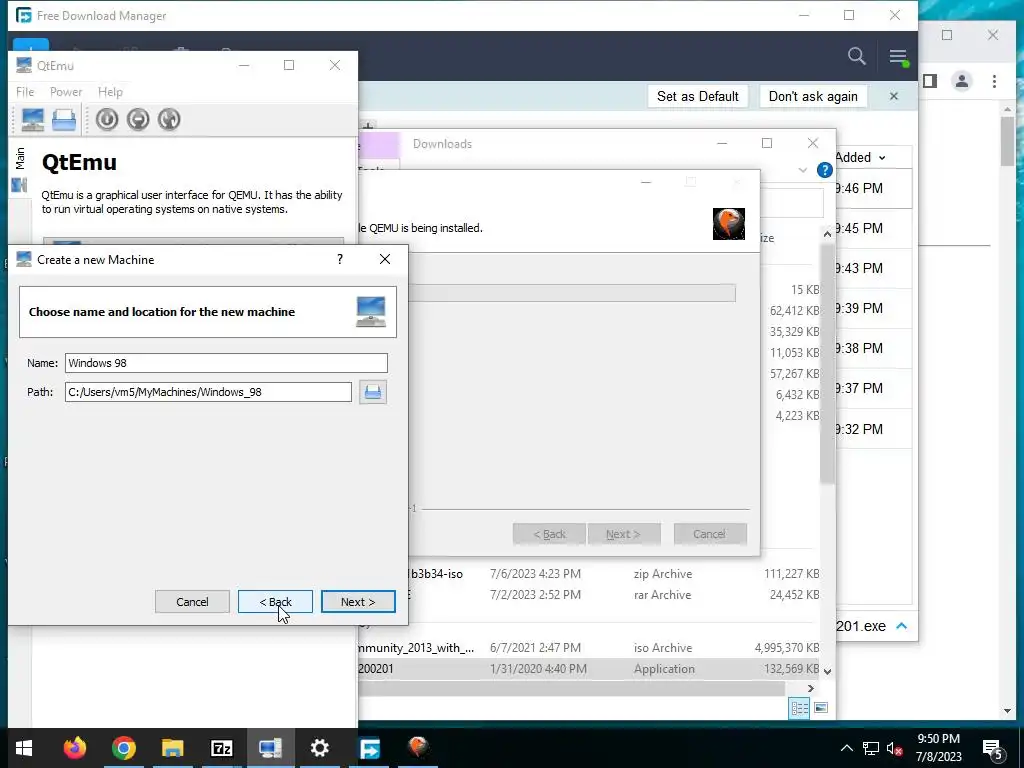Screen dimensions: 1024x768
Task: Switch to QEMU installer taskbar icon
Action: coord(419,748)
